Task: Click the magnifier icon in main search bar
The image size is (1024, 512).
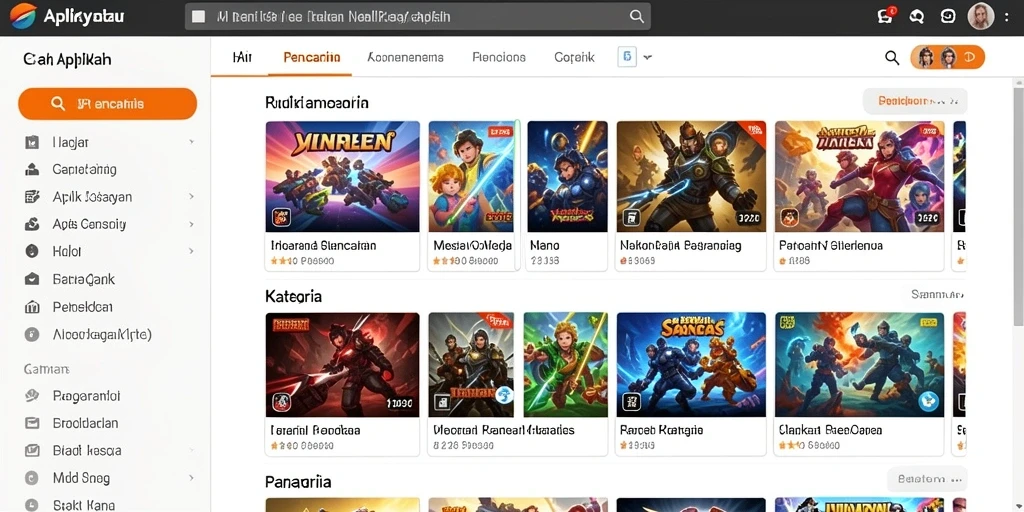Action: click(637, 16)
